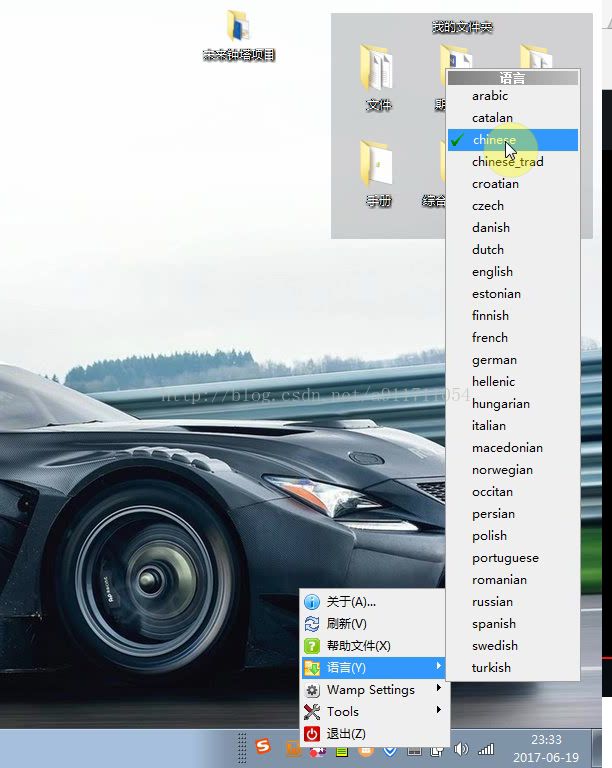Open 关于(A)... menu entry
The image size is (612, 768).
tap(373, 601)
